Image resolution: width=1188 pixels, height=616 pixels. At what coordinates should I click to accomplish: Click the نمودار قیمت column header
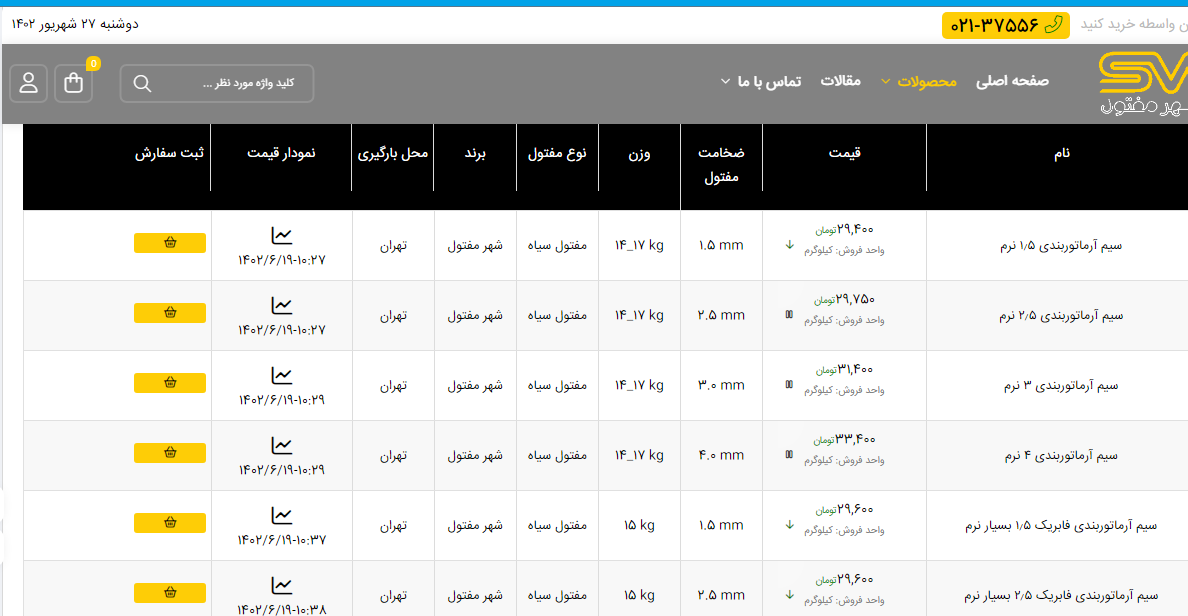(281, 153)
